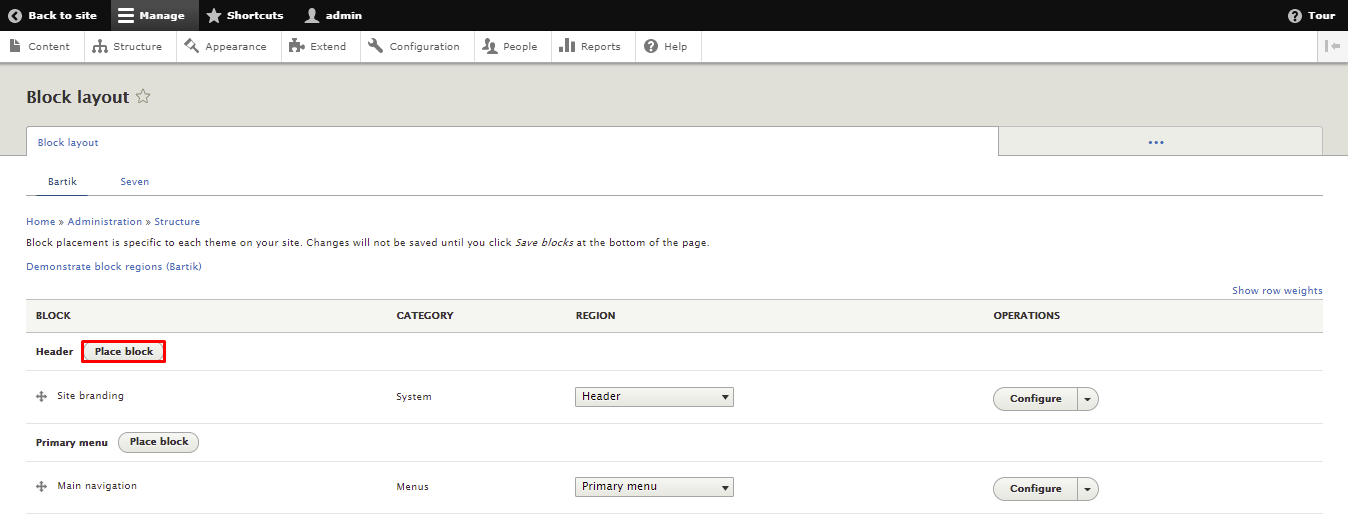
Task: Open the Tour help button
Action: (1311, 15)
